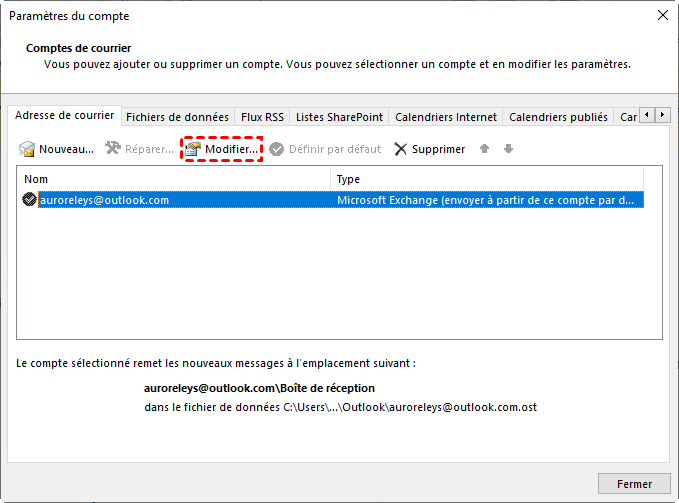Click the Fermer button
This screenshot has height=503, width=679.
[634, 484]
